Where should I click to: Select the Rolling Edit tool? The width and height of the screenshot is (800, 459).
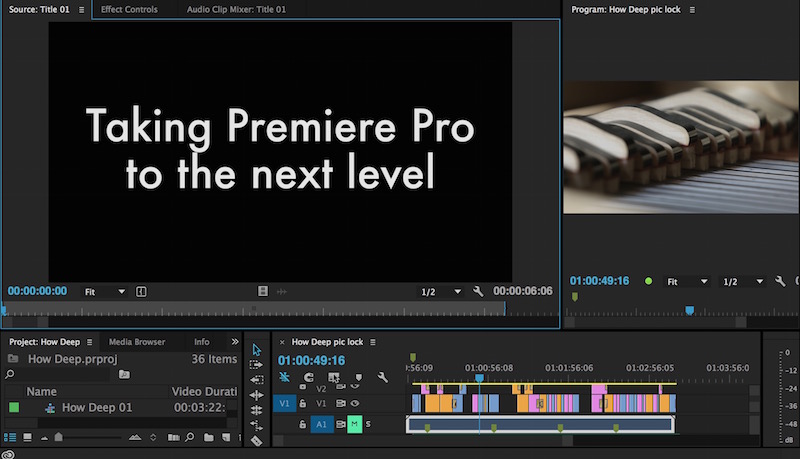pyautogui.click(x=257, y=410)
